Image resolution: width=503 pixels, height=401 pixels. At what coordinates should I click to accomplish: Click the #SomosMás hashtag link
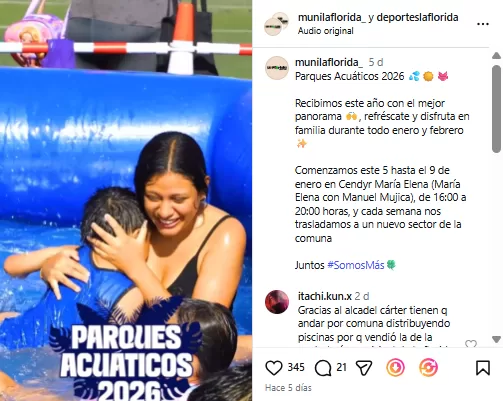point(355,265)
